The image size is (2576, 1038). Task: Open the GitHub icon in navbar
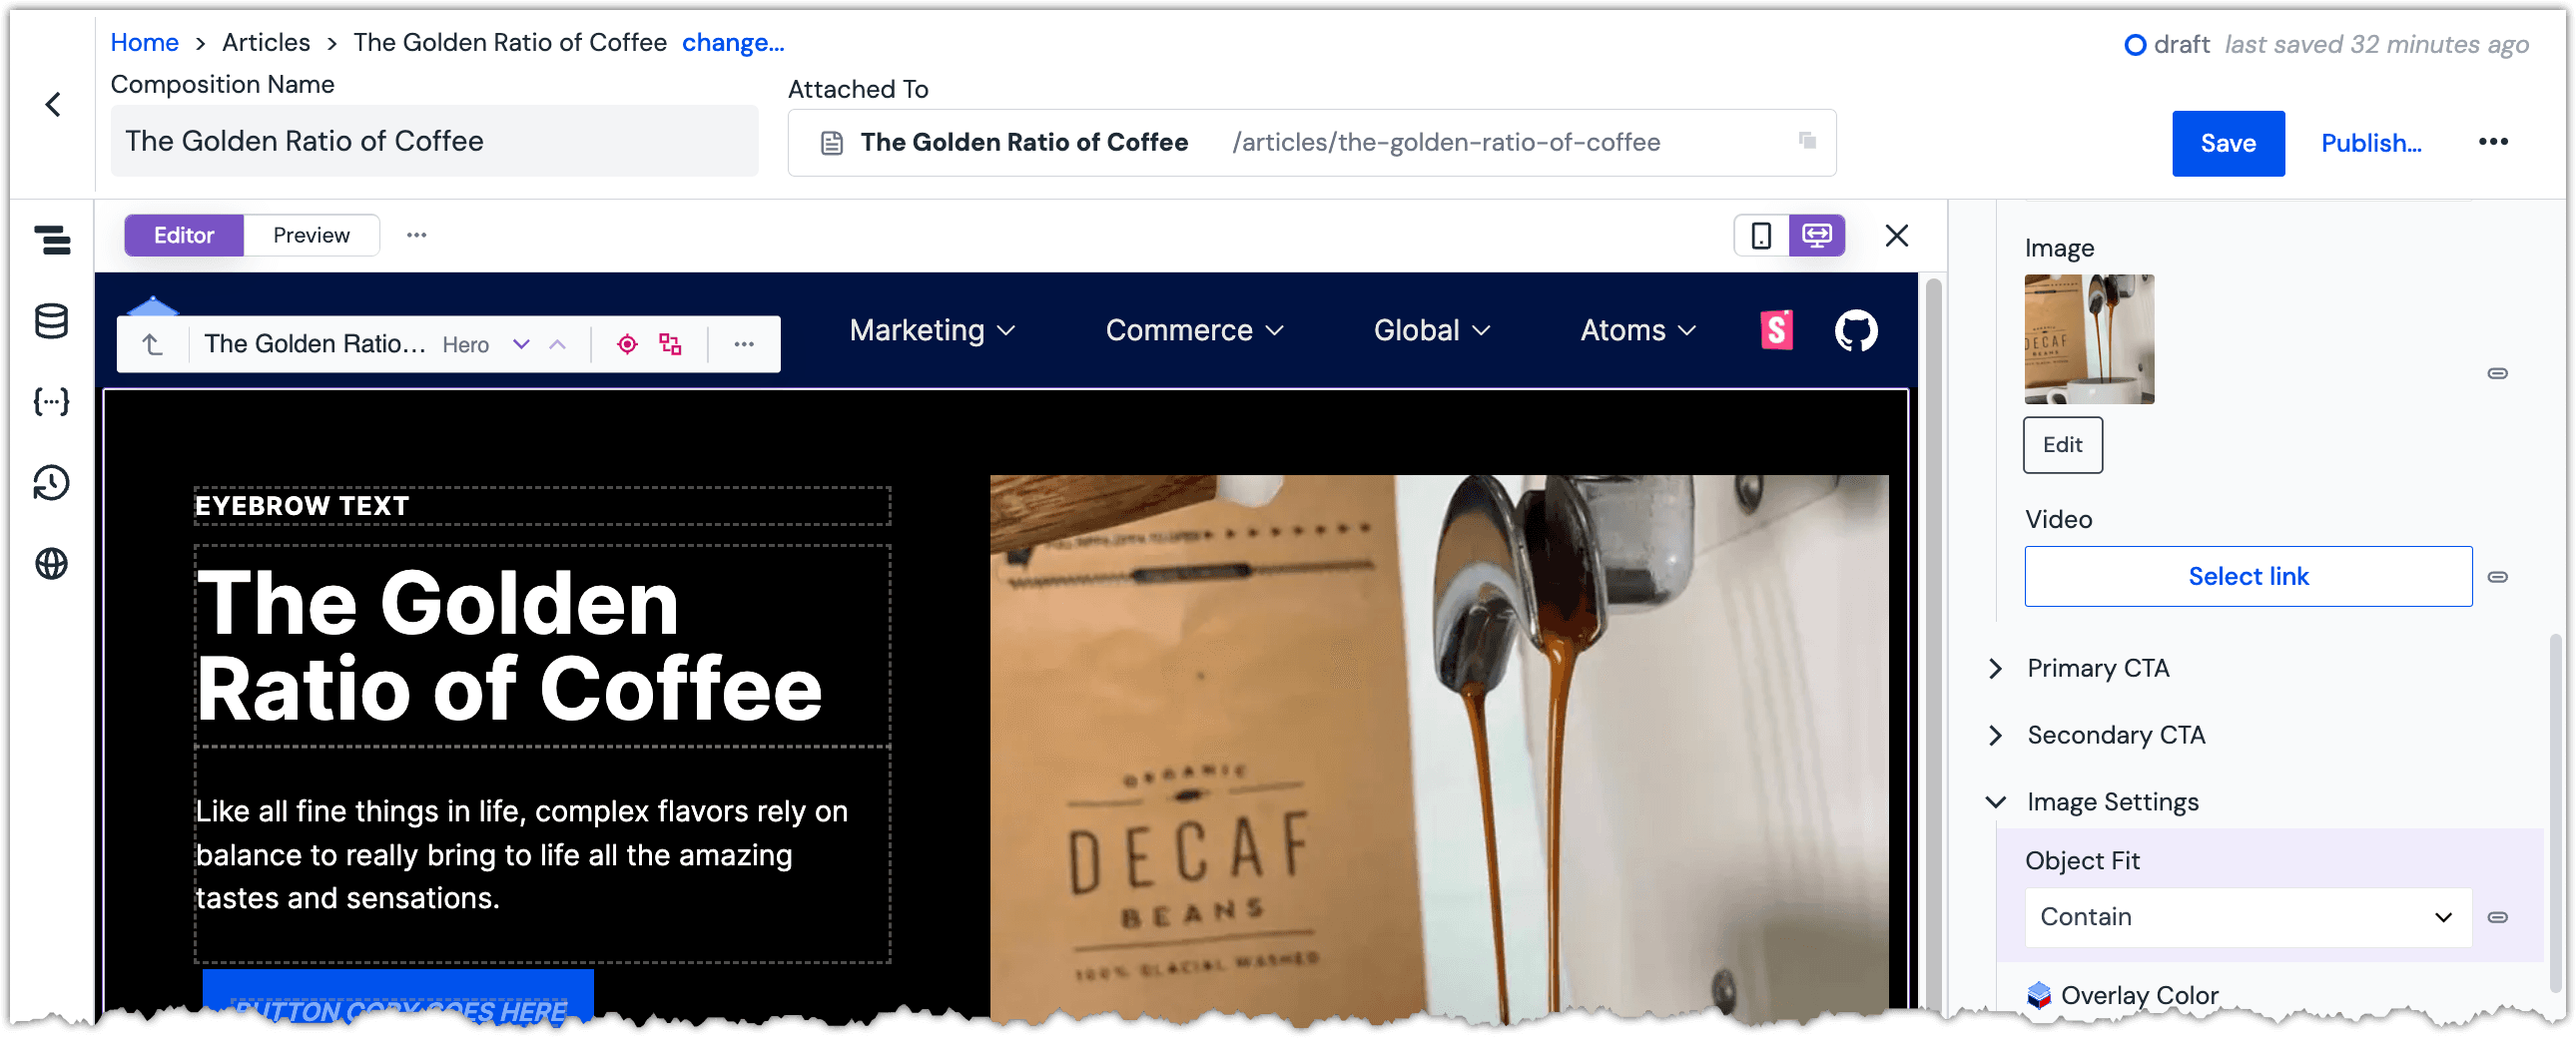coord(1856,330)
